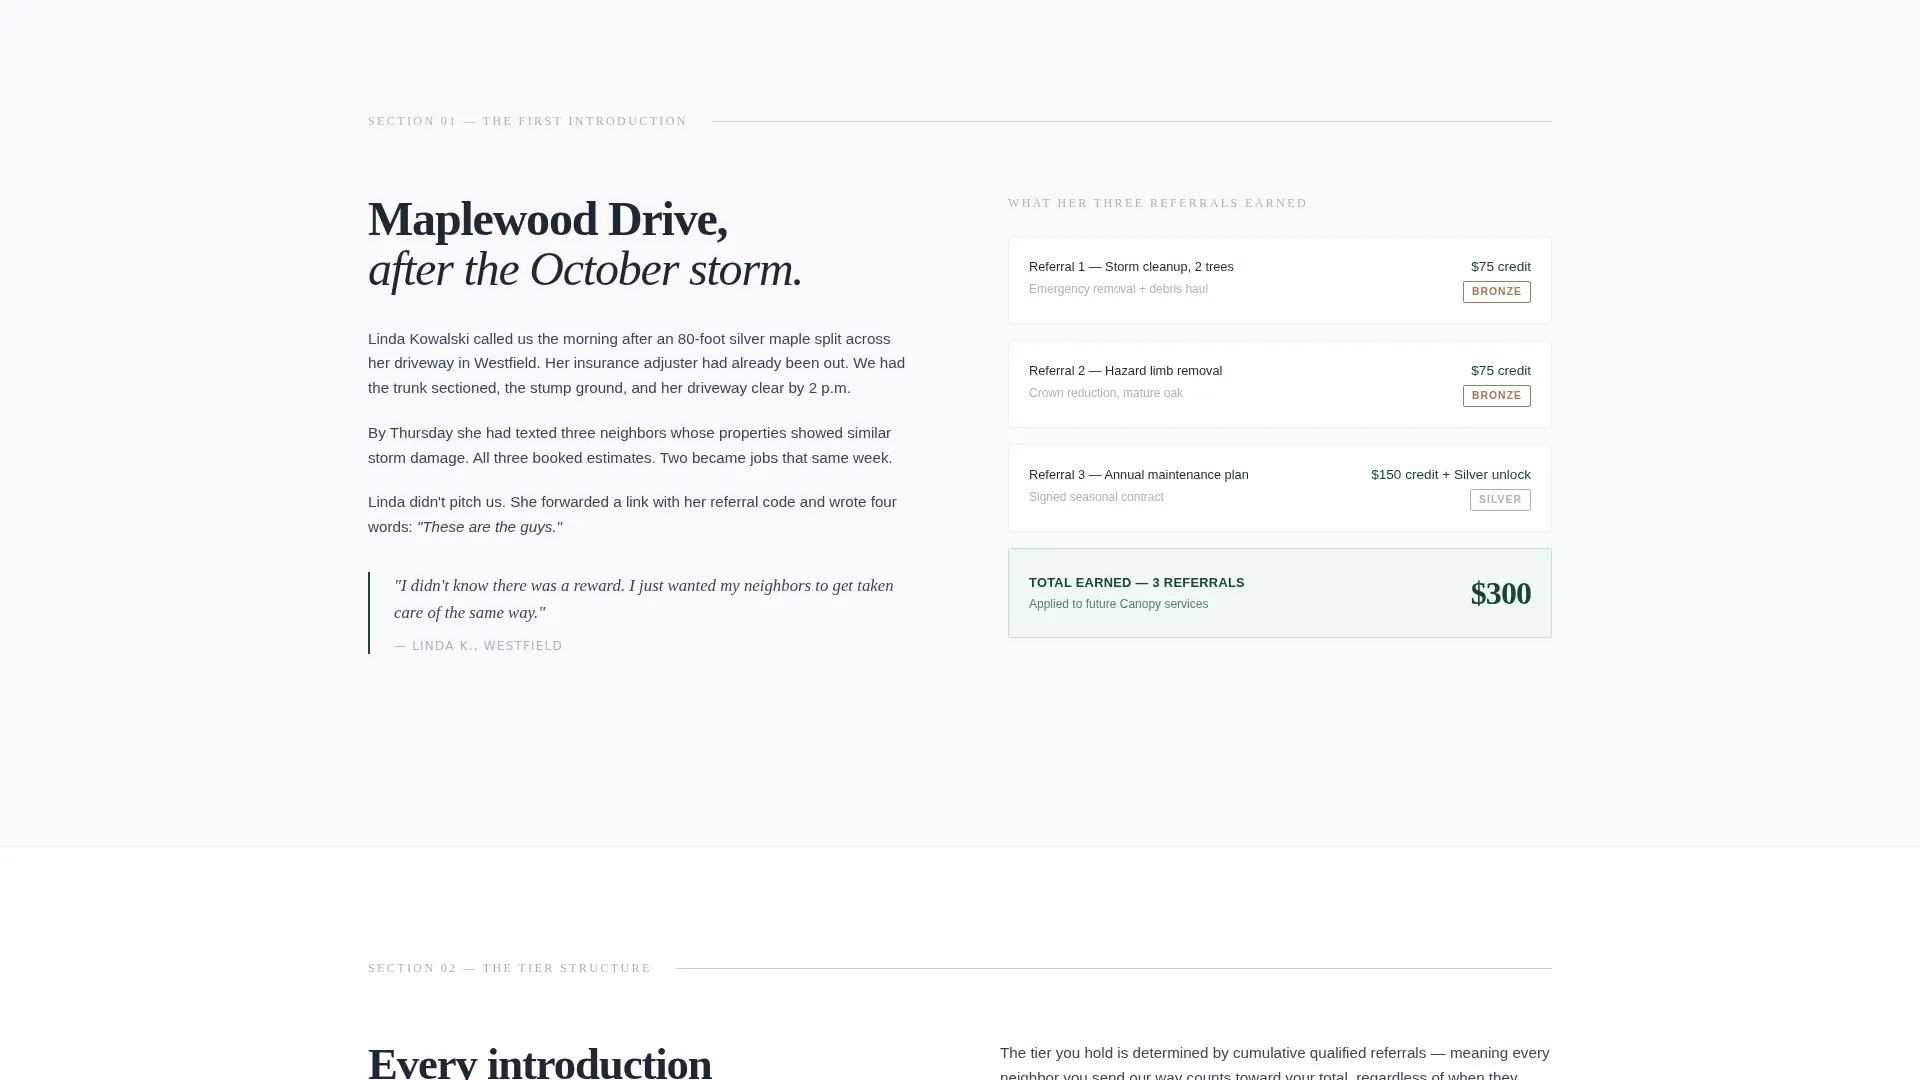This screenshot has height=1080, width=1920.
Task: Click the '$75 credit' value on Referral 2
Action: pyautogui.click(x=1500, y=371)
